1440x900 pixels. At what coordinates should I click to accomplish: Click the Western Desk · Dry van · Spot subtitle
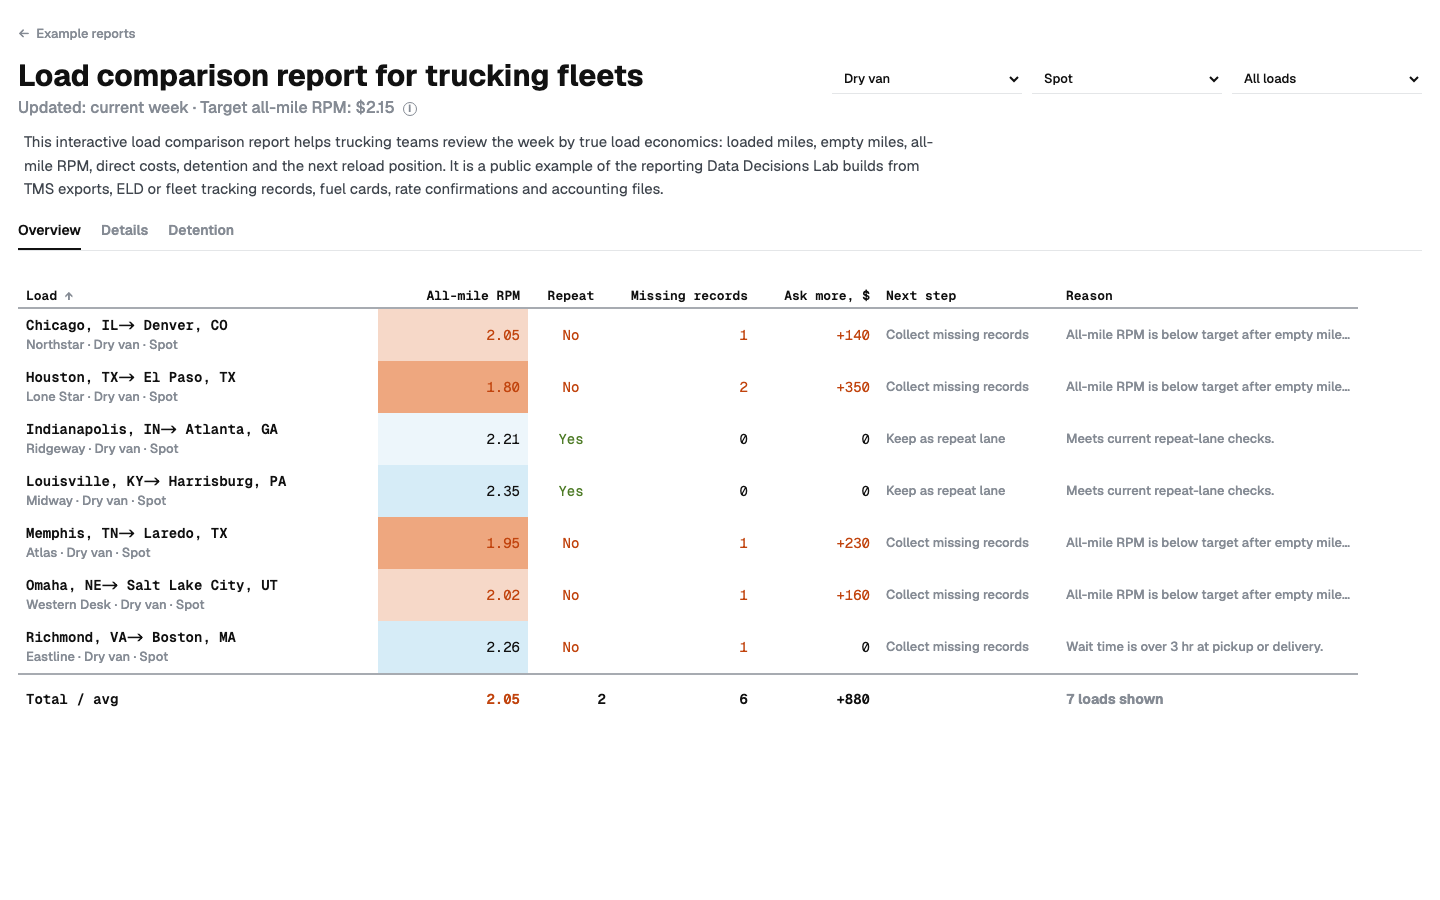[115, 605]
